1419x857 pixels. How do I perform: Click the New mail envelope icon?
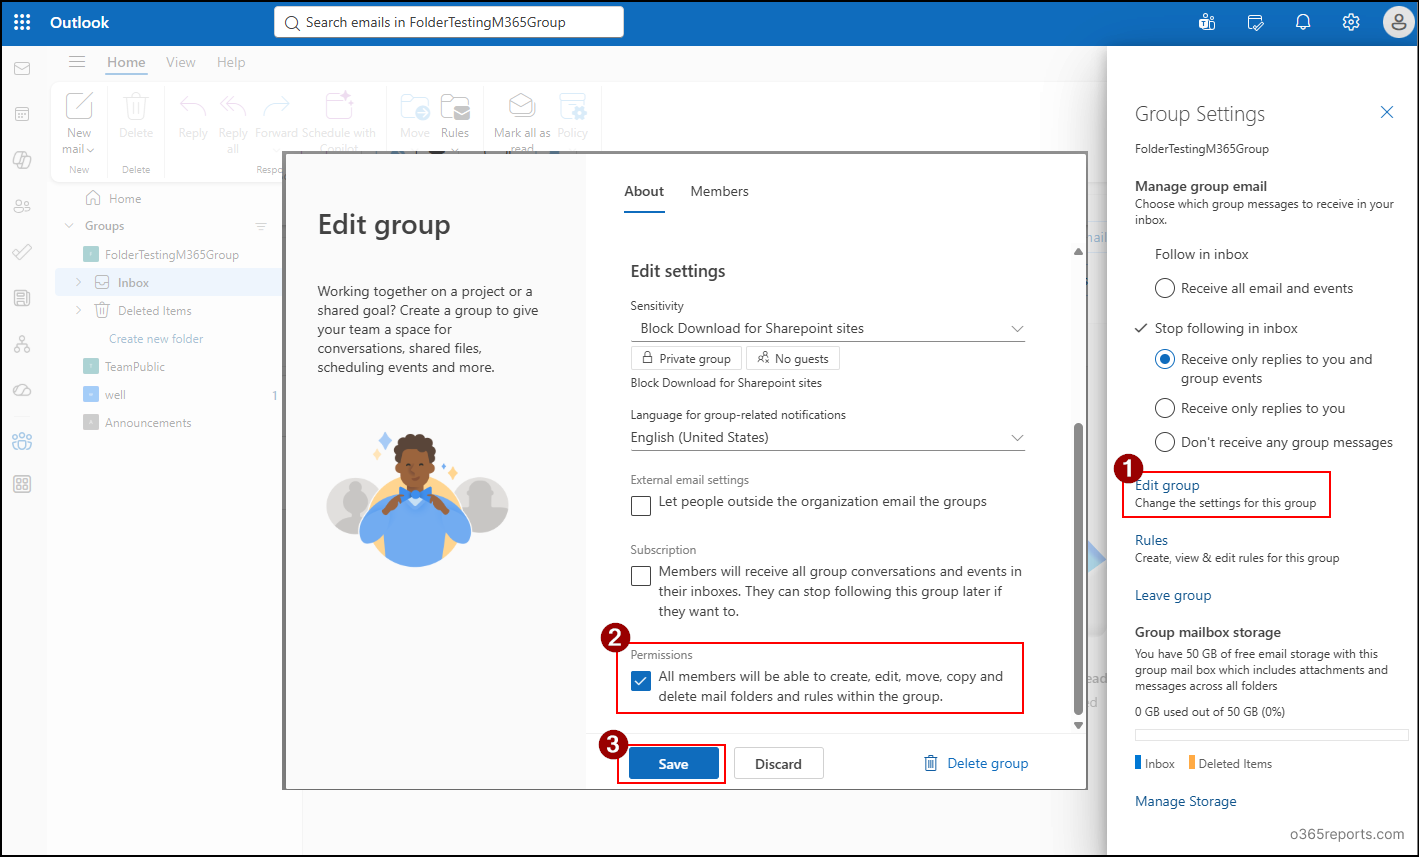click(79, 106)
